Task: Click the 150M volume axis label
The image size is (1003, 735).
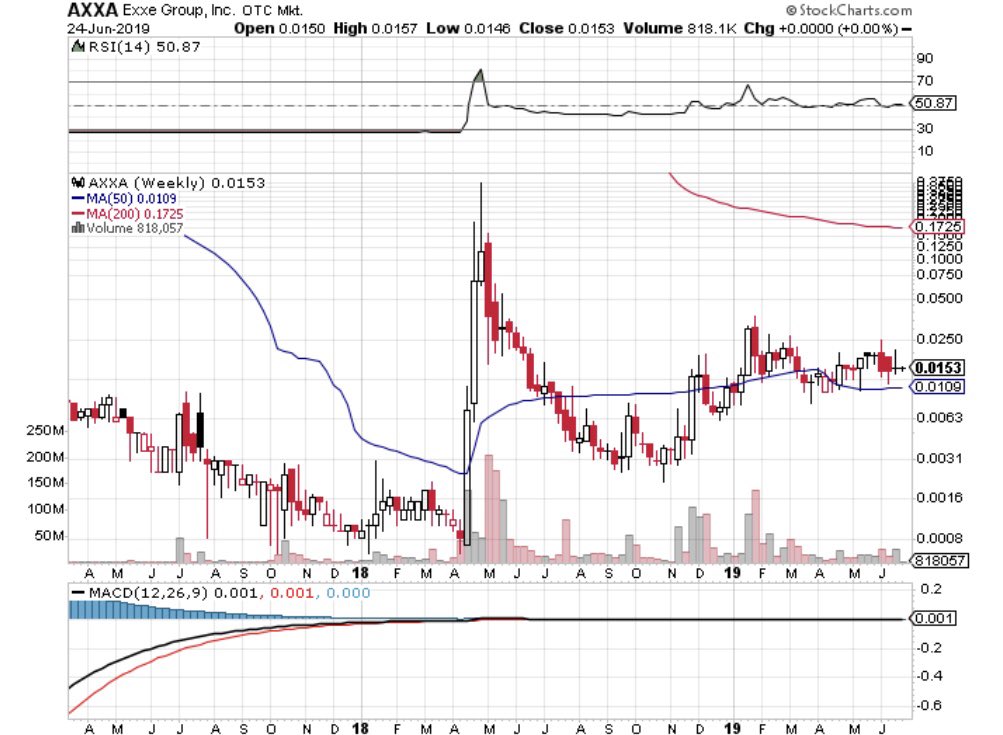Action: point(45,482)
